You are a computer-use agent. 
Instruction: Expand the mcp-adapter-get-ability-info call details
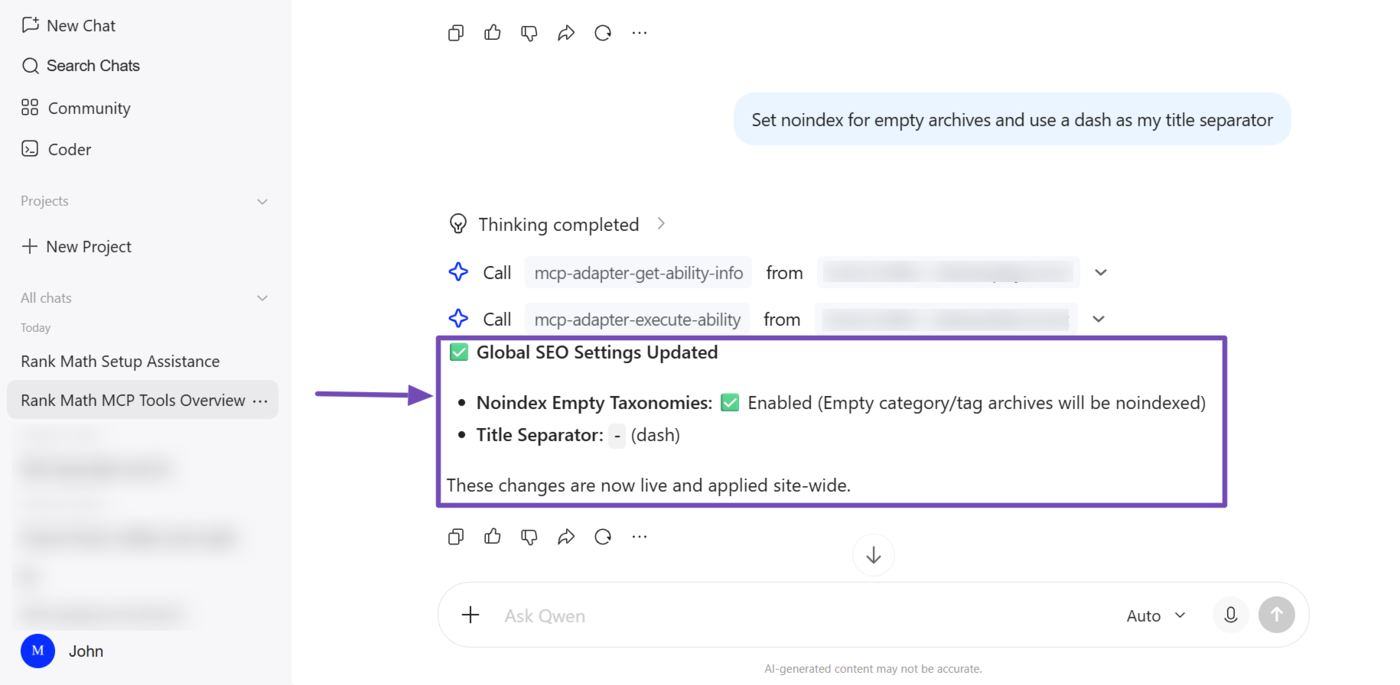pyautogui.click(x=1101, y=272)
